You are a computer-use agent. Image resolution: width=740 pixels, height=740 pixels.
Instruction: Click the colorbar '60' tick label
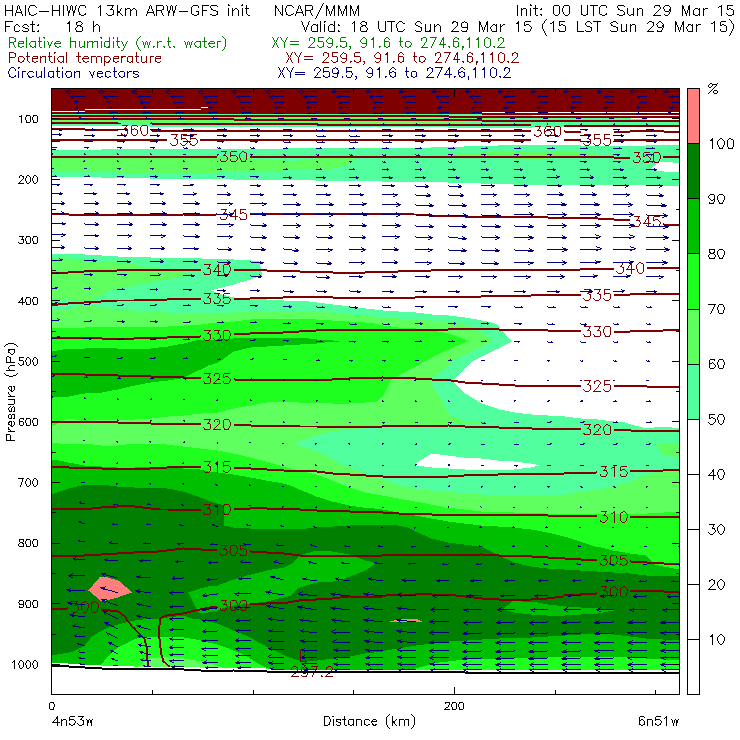click(716, 364)
